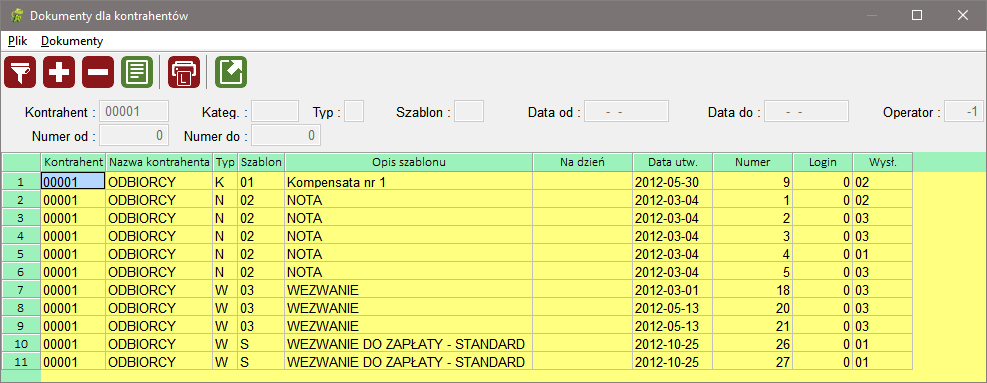987x383 pixels.
Task: Sort by Data utw. column header
Action: (673, 162)
